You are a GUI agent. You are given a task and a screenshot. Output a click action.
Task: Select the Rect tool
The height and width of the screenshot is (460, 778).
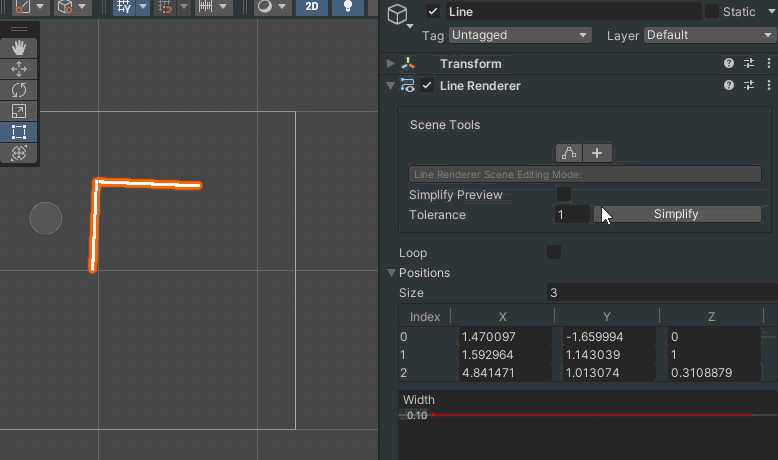[19, 132]
